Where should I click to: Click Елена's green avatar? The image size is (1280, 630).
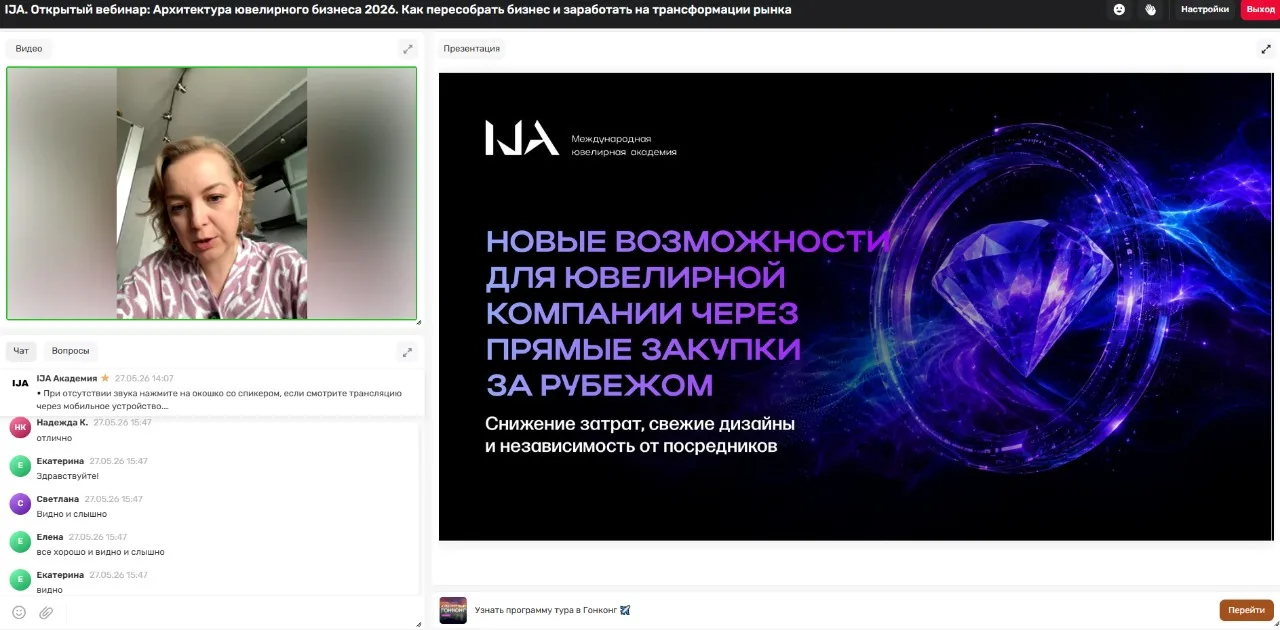[20, 542]
